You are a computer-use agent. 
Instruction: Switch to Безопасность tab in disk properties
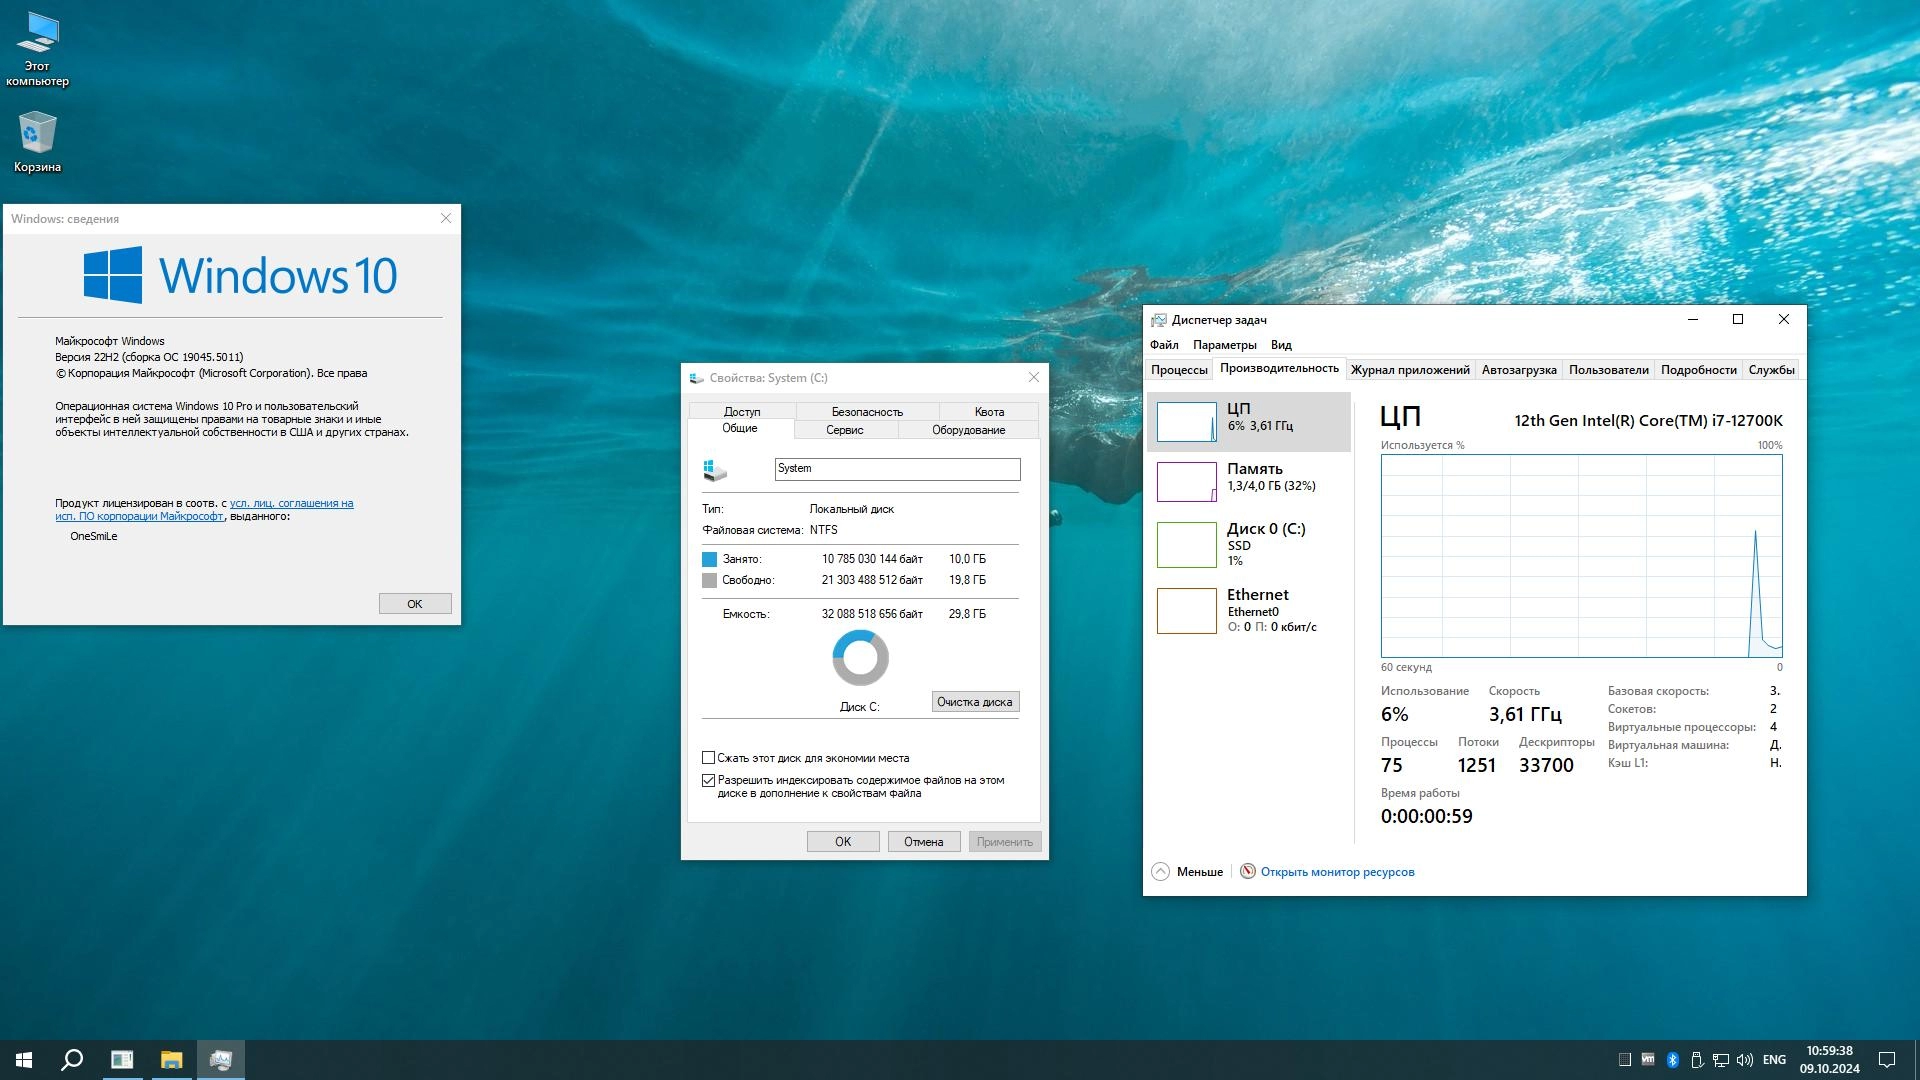(x=867, y=412)
